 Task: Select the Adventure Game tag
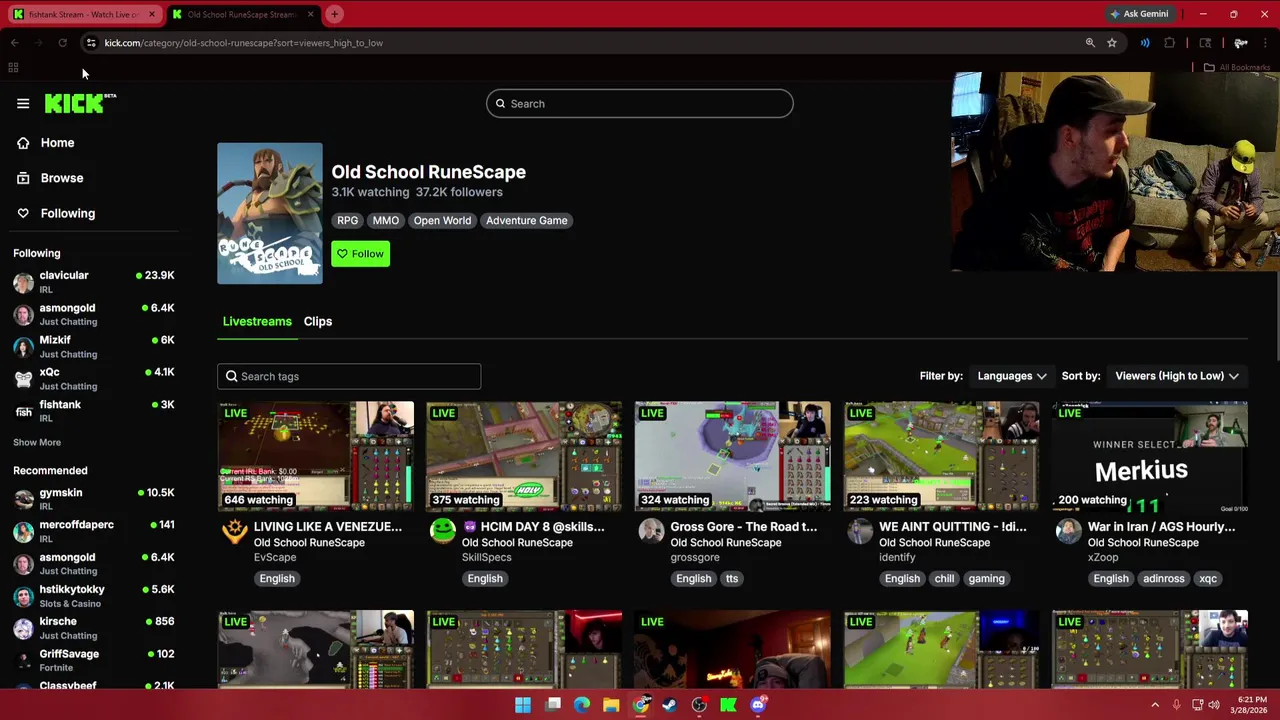pos(526,221)
